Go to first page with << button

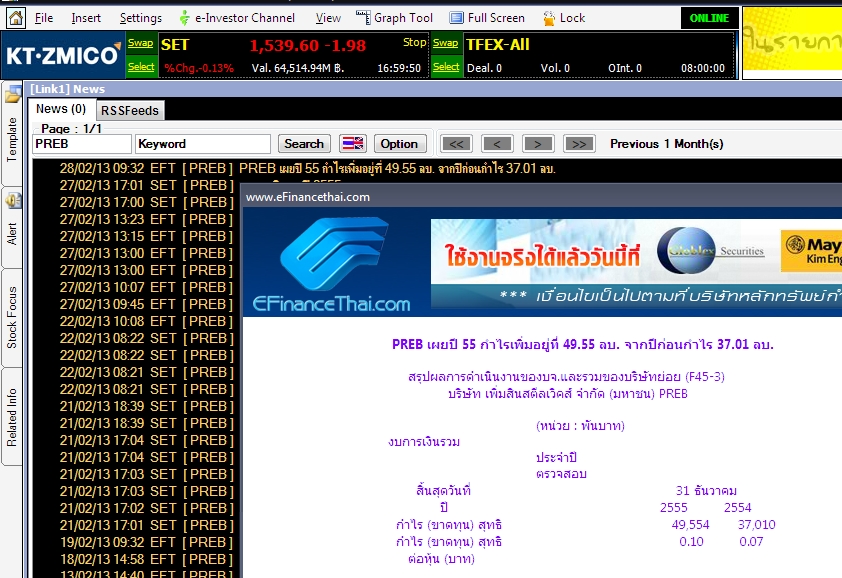pos(456,144)
